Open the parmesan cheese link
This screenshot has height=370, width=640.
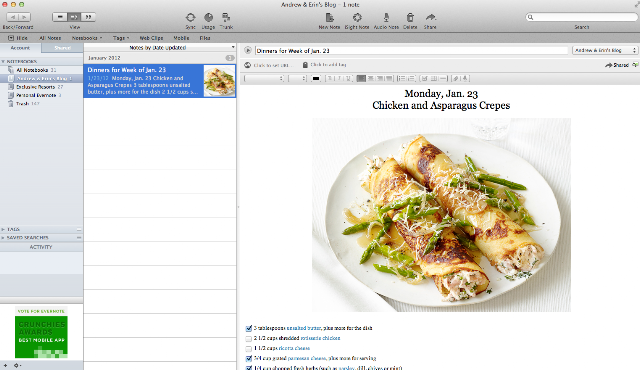tap(307, 359)
